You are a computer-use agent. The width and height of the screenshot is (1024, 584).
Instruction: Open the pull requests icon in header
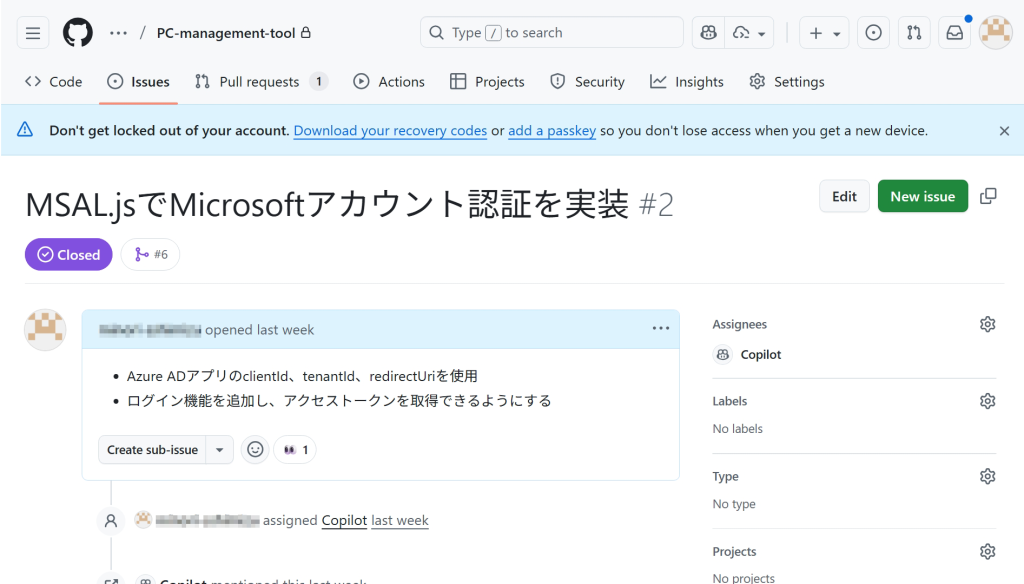(914, 33)
